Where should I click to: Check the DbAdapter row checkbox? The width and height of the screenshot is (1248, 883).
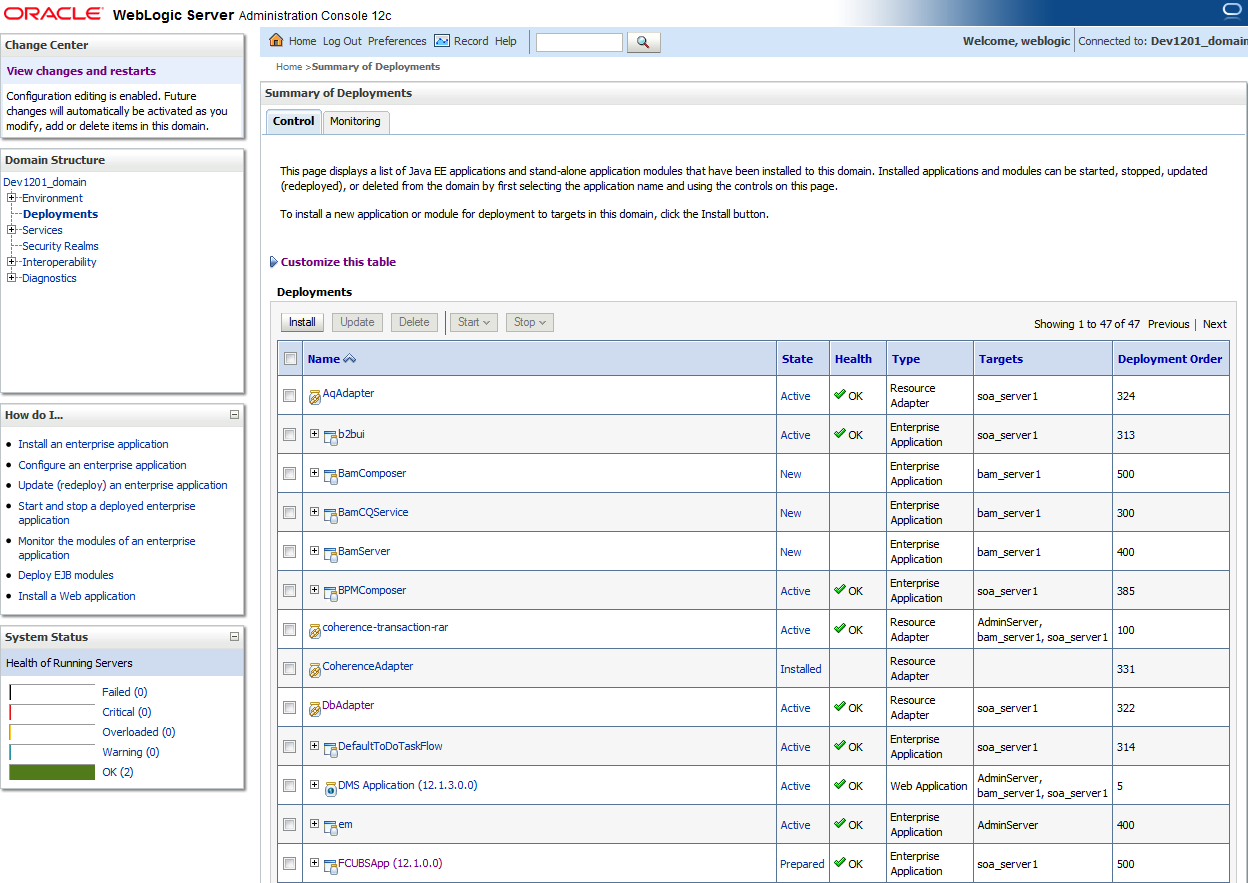pyautogui.click(x=290, y=708)
